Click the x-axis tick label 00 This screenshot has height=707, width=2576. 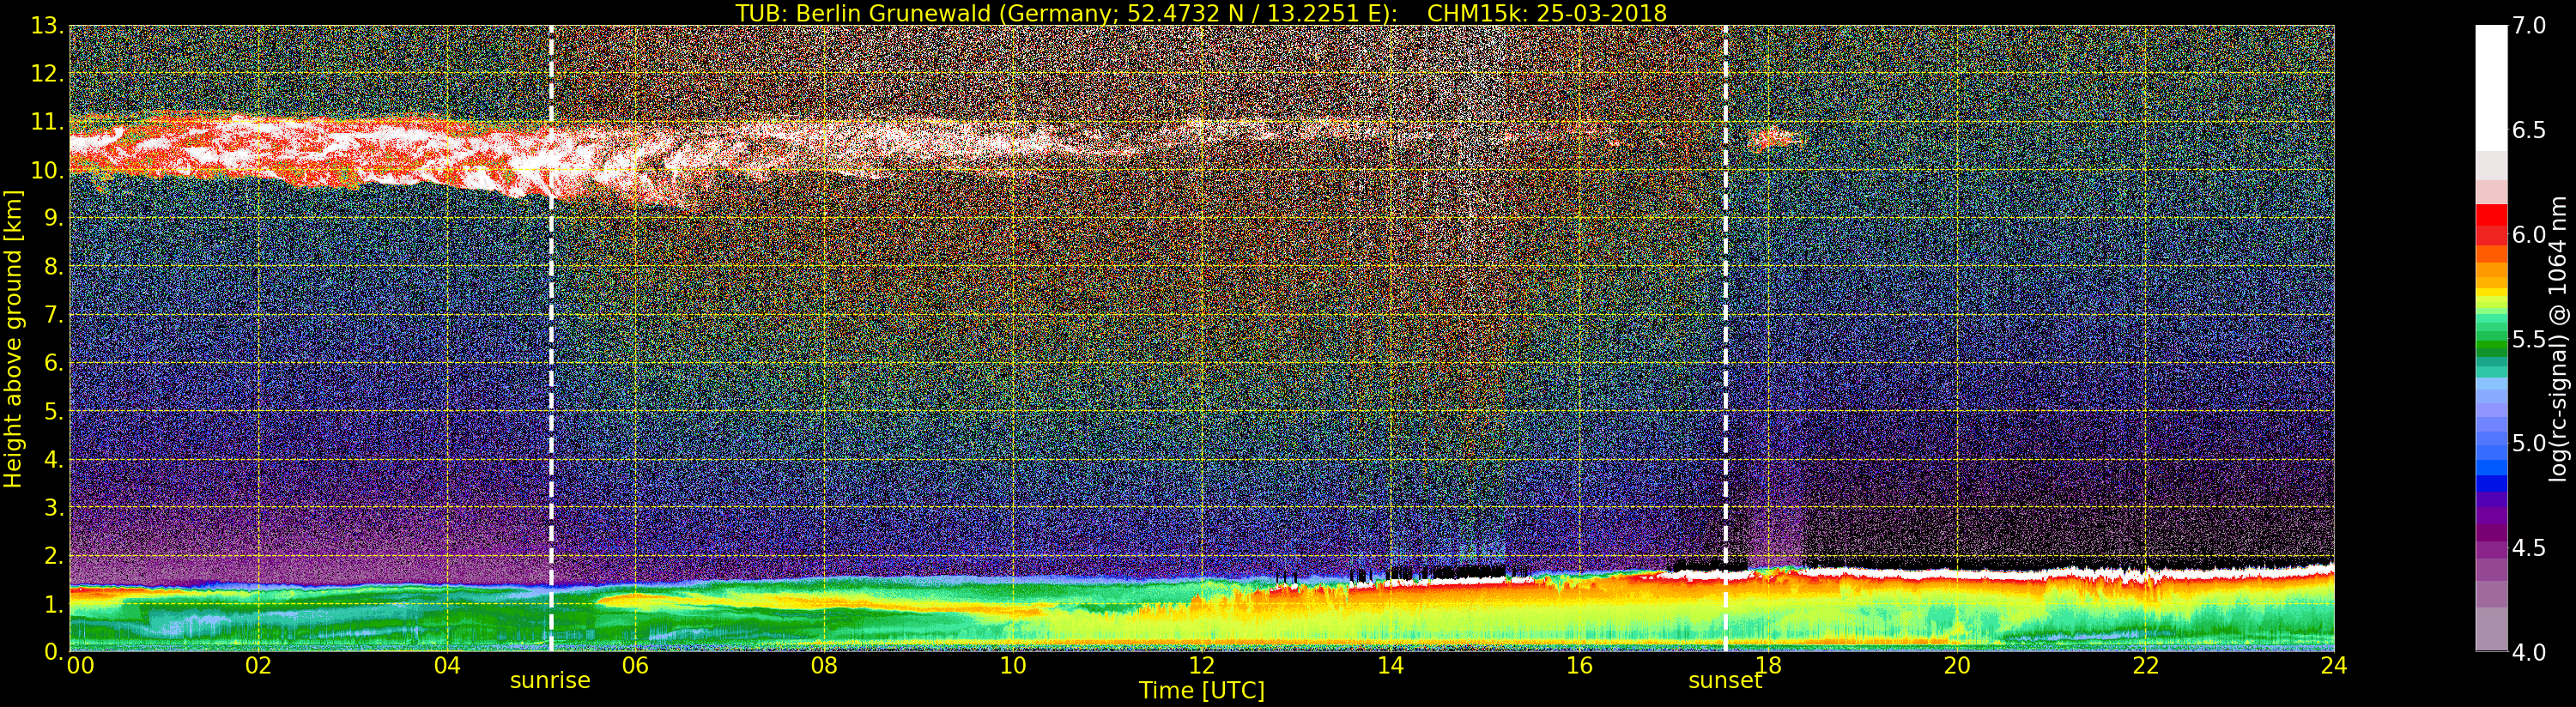(80, 666)
